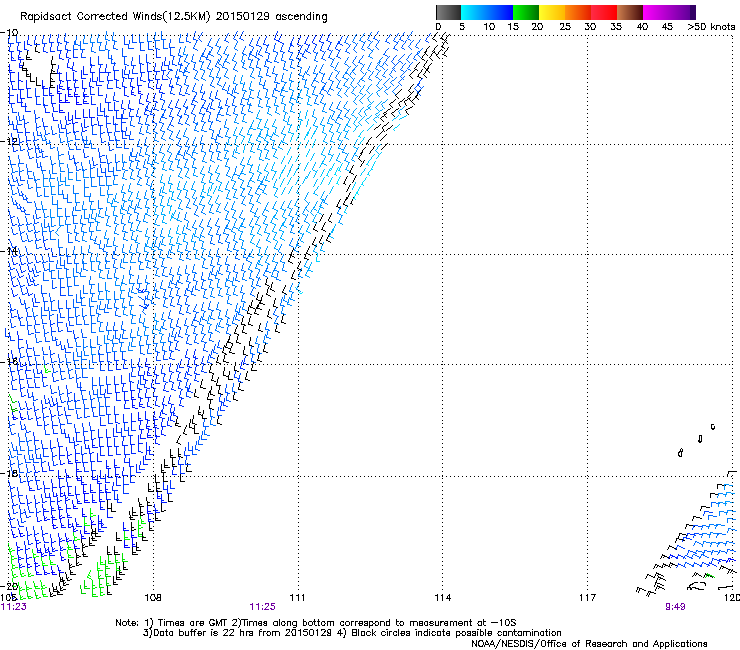Image resolution: width=740 pixels, height=650 pixels.
Task: Select the gray 0–5 knots color segment
Action: click(x=448, y=12)
